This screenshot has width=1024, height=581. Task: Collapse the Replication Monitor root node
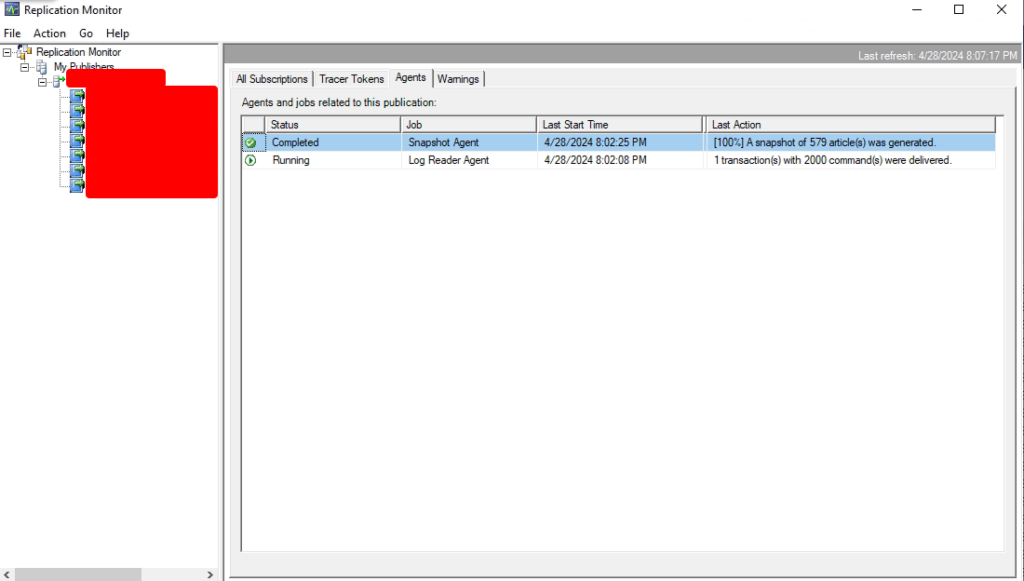point(8,52)
